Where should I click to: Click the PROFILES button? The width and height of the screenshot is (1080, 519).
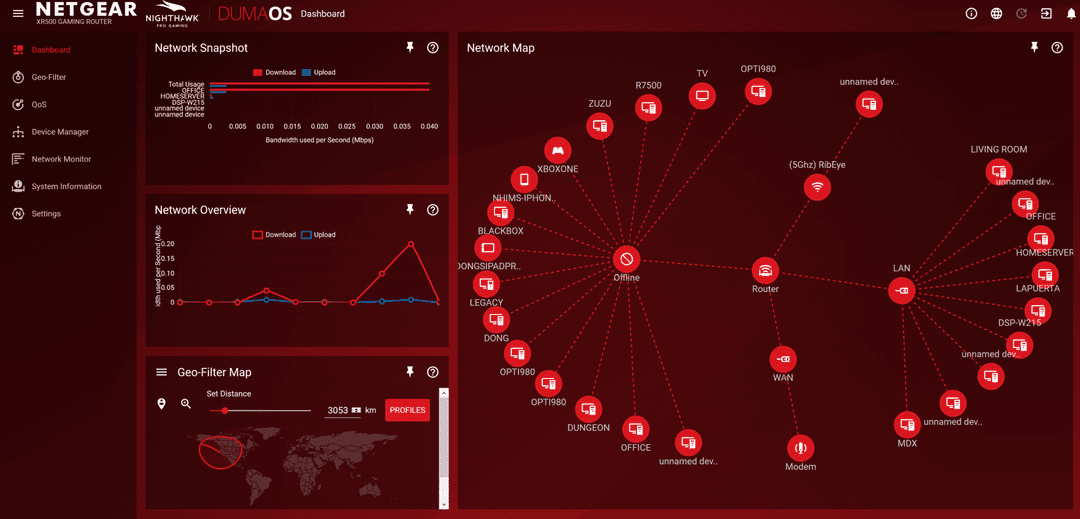click(x=407, y=410)
